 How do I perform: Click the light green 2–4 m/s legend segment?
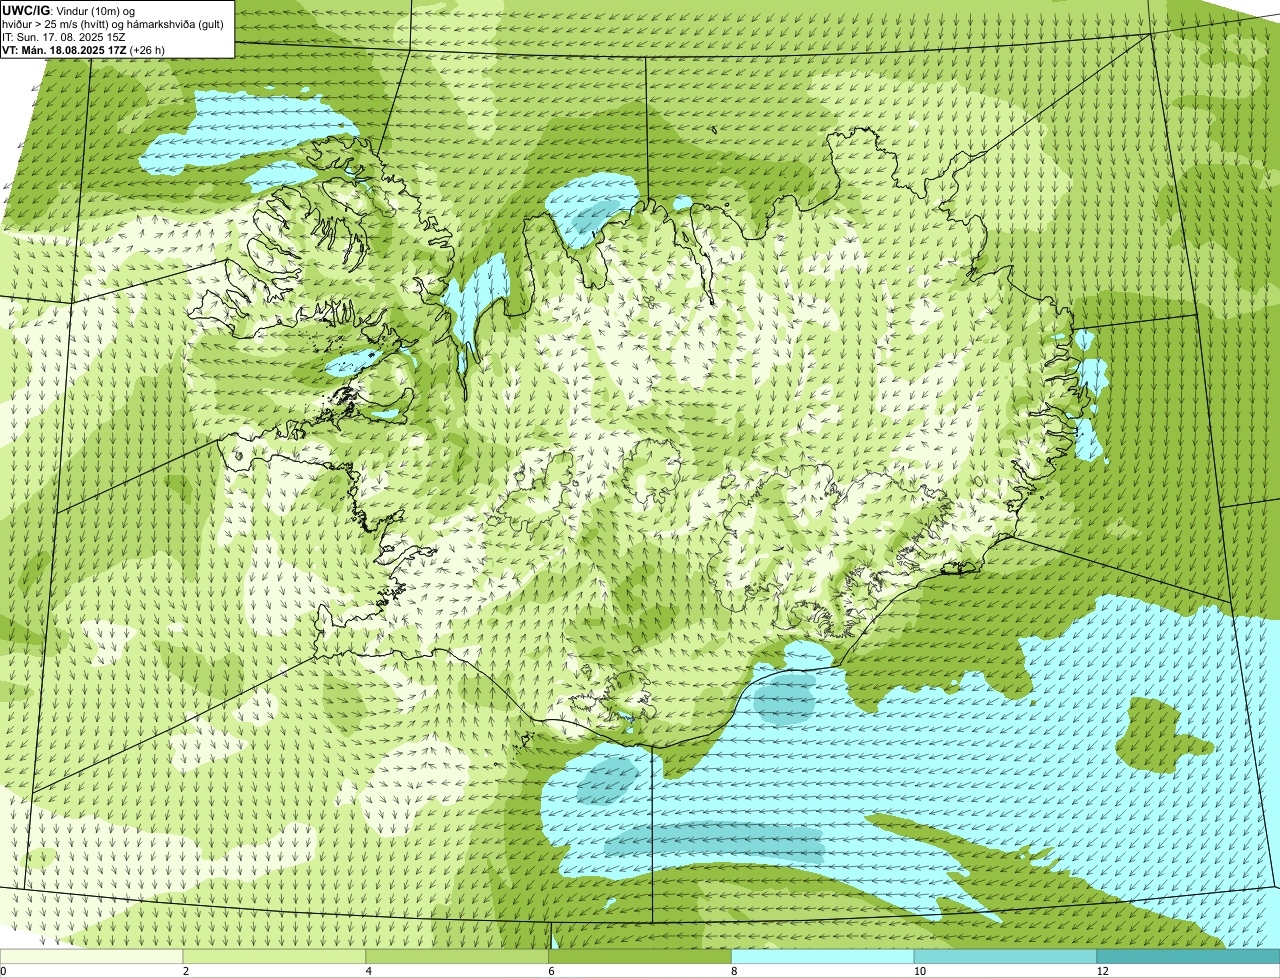pos(275,956)
